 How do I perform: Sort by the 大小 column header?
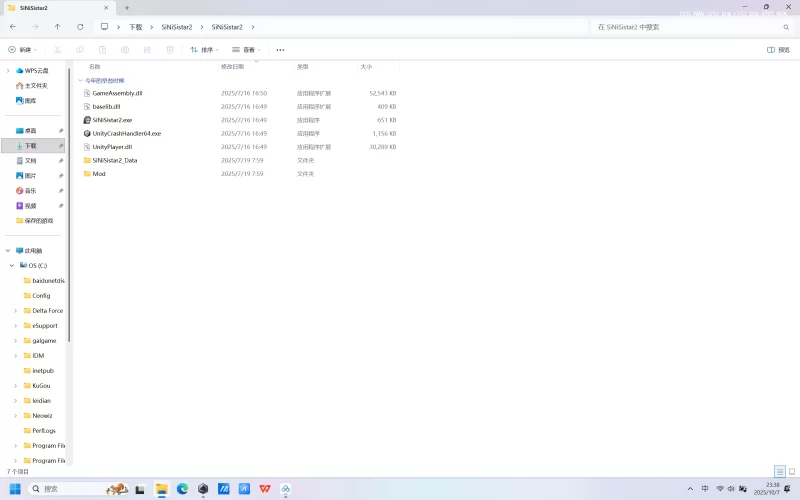click(366, 66)
